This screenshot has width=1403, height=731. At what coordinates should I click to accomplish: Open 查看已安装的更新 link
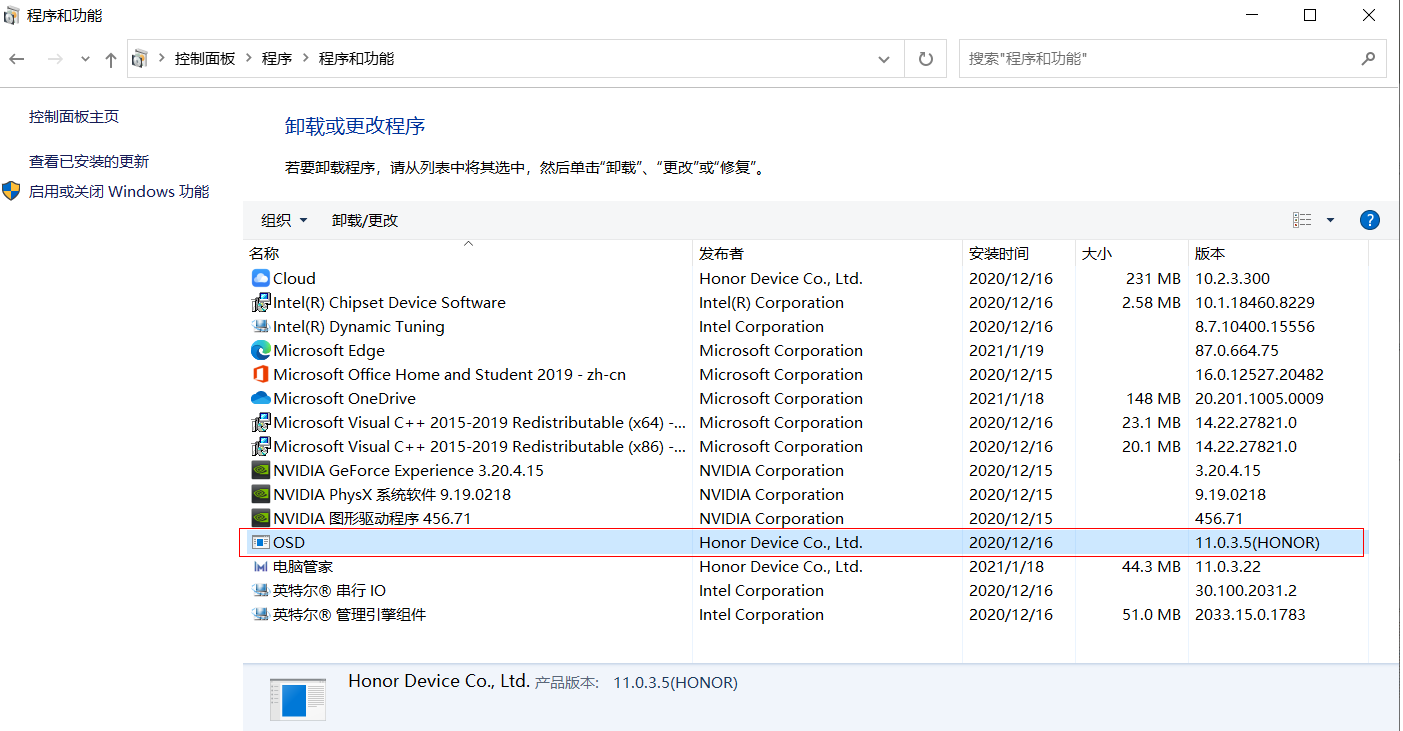[89, 161]
